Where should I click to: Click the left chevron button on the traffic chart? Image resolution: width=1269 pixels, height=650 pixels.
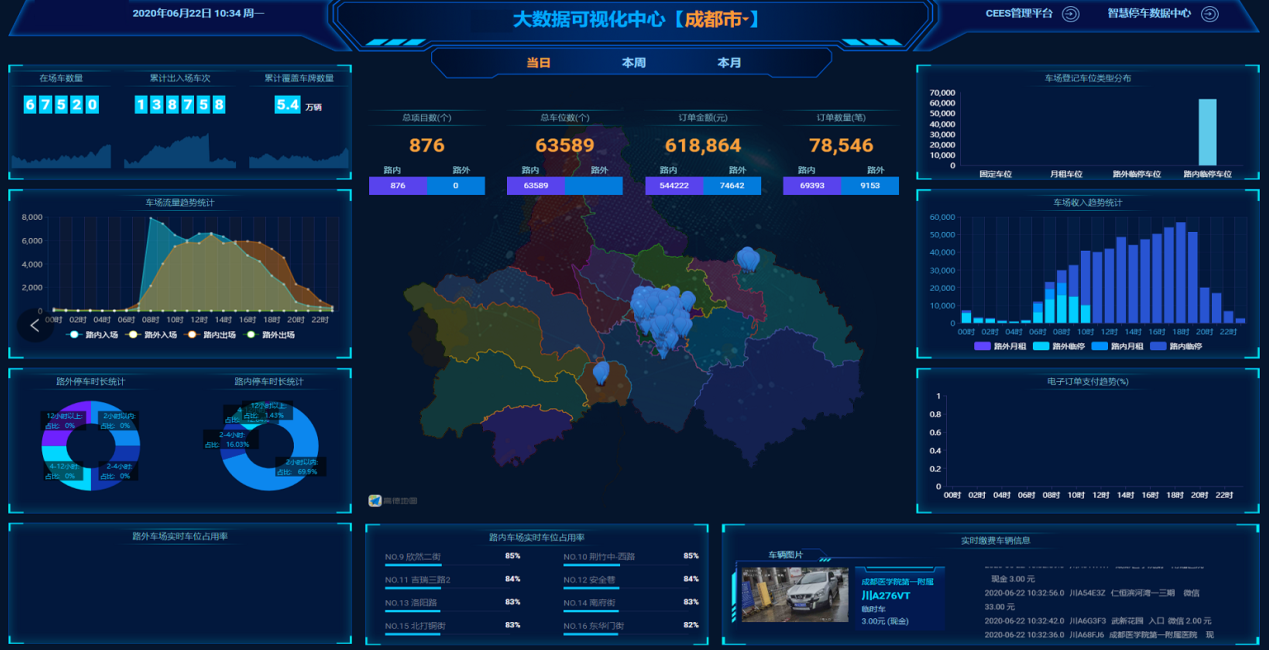coord(35,325)
